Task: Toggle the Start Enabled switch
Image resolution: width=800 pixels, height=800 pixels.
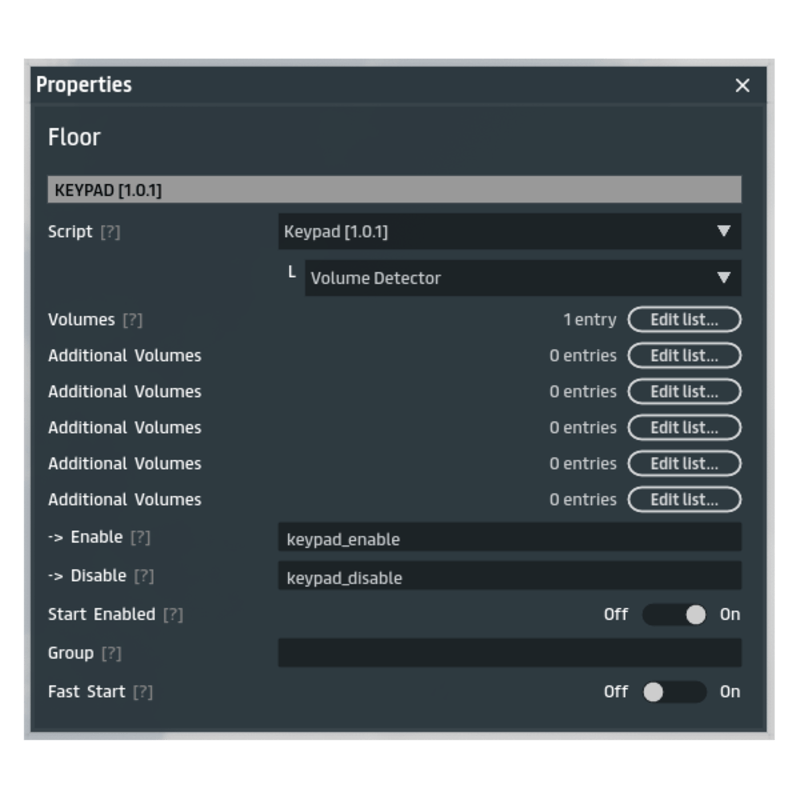Action: 674,615
